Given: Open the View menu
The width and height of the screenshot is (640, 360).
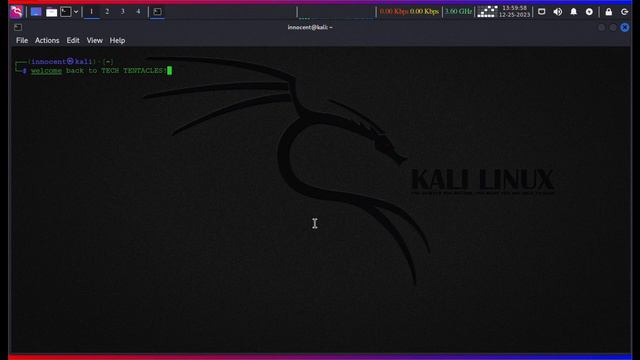Looking at the screenshot, I should 95,40.
